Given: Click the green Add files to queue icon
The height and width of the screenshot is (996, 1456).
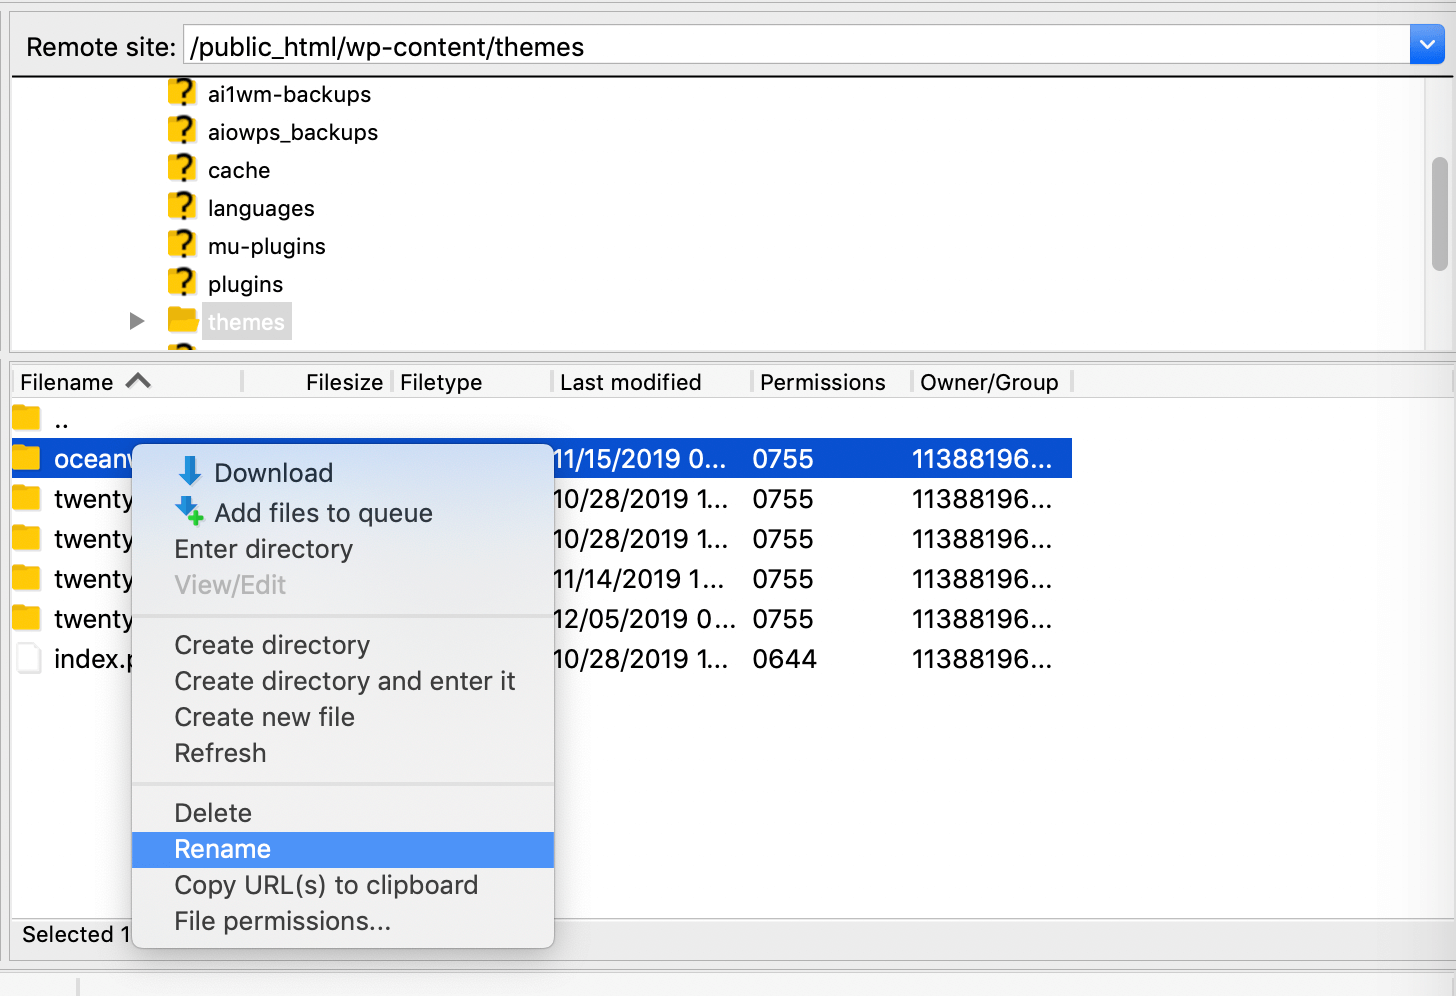Looking at the screenshot, I should [x=188, y=512].
